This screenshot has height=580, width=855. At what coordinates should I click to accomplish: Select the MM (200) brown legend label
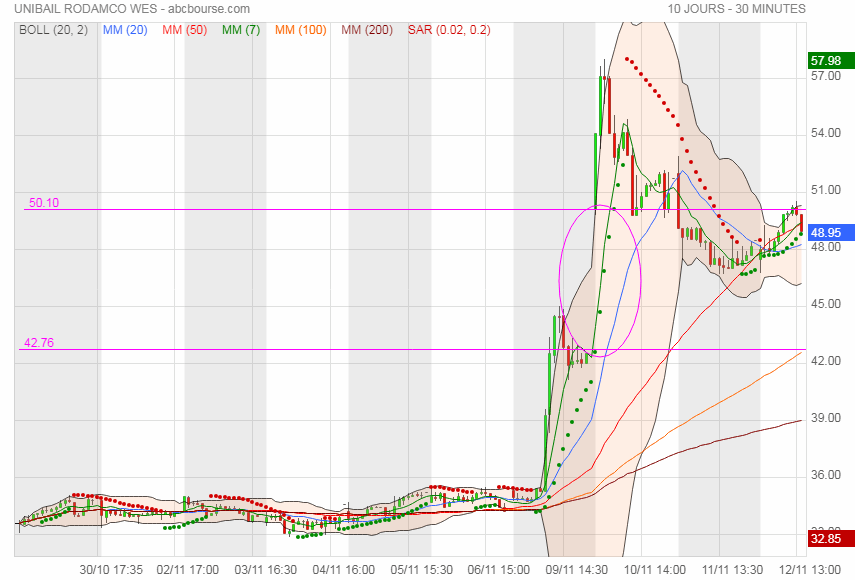(367, 30)
